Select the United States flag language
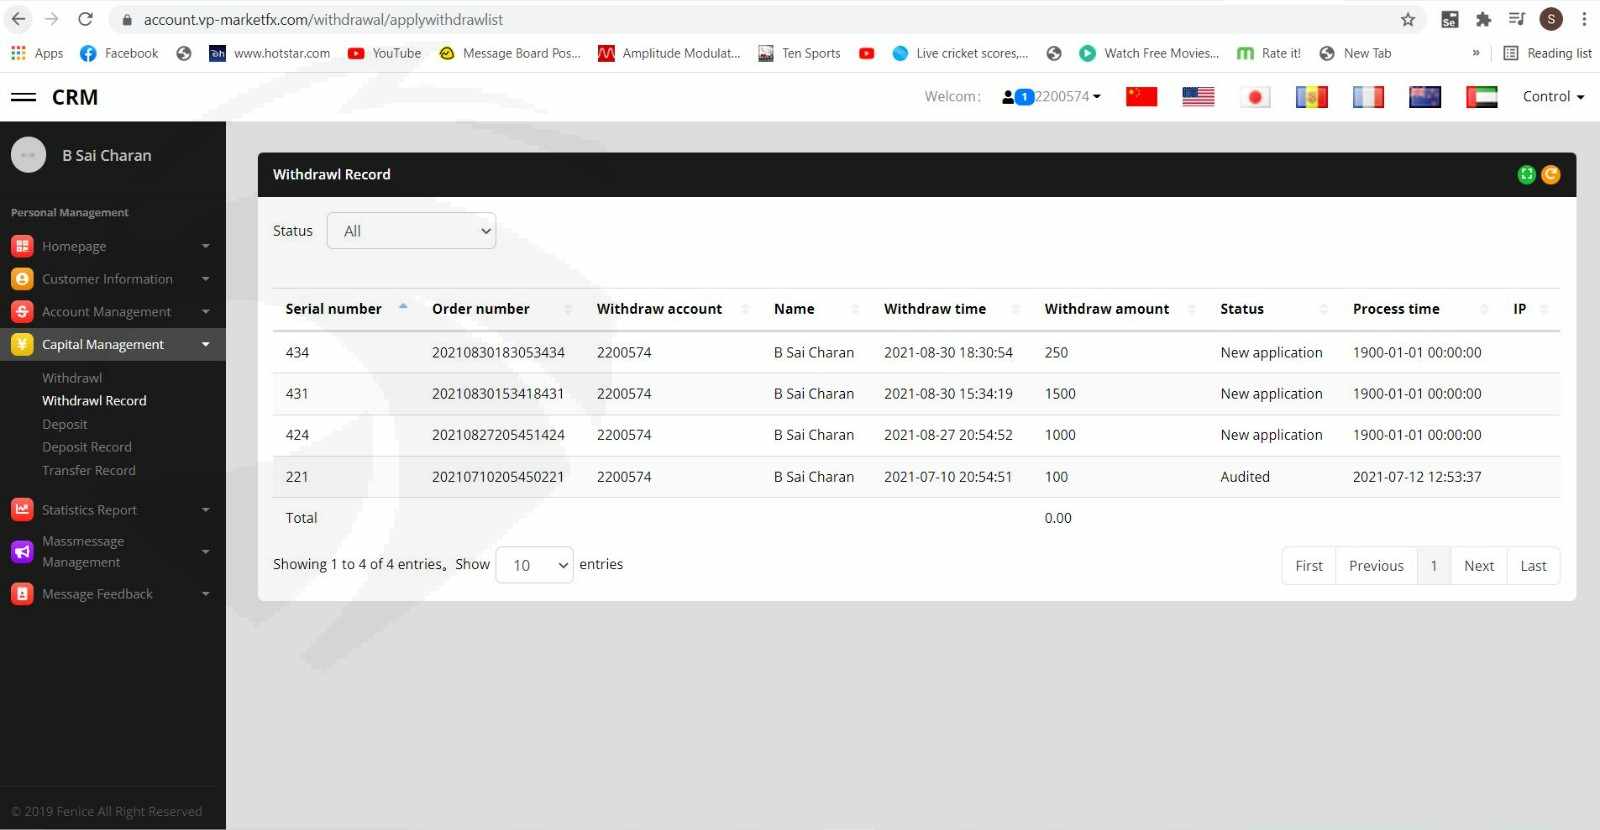This screenshot has width=1600, height=830. [x=1198, y=97]
